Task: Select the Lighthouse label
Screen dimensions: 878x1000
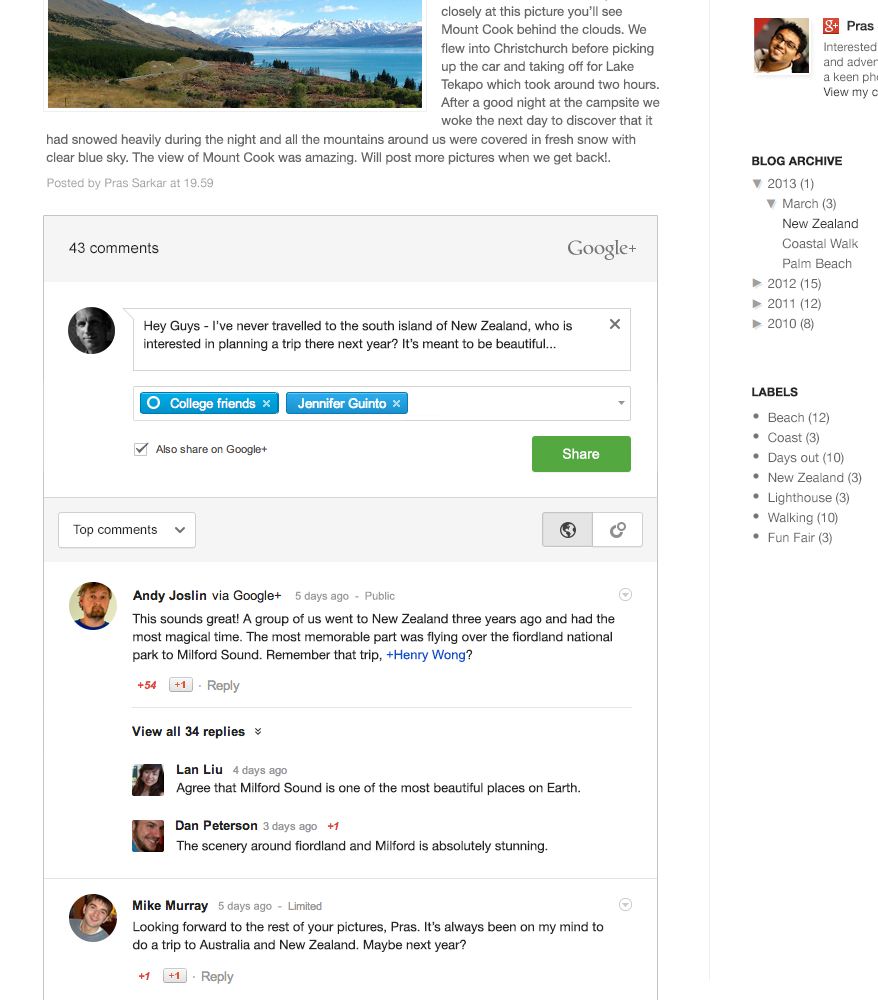Action: pos(799,498)
